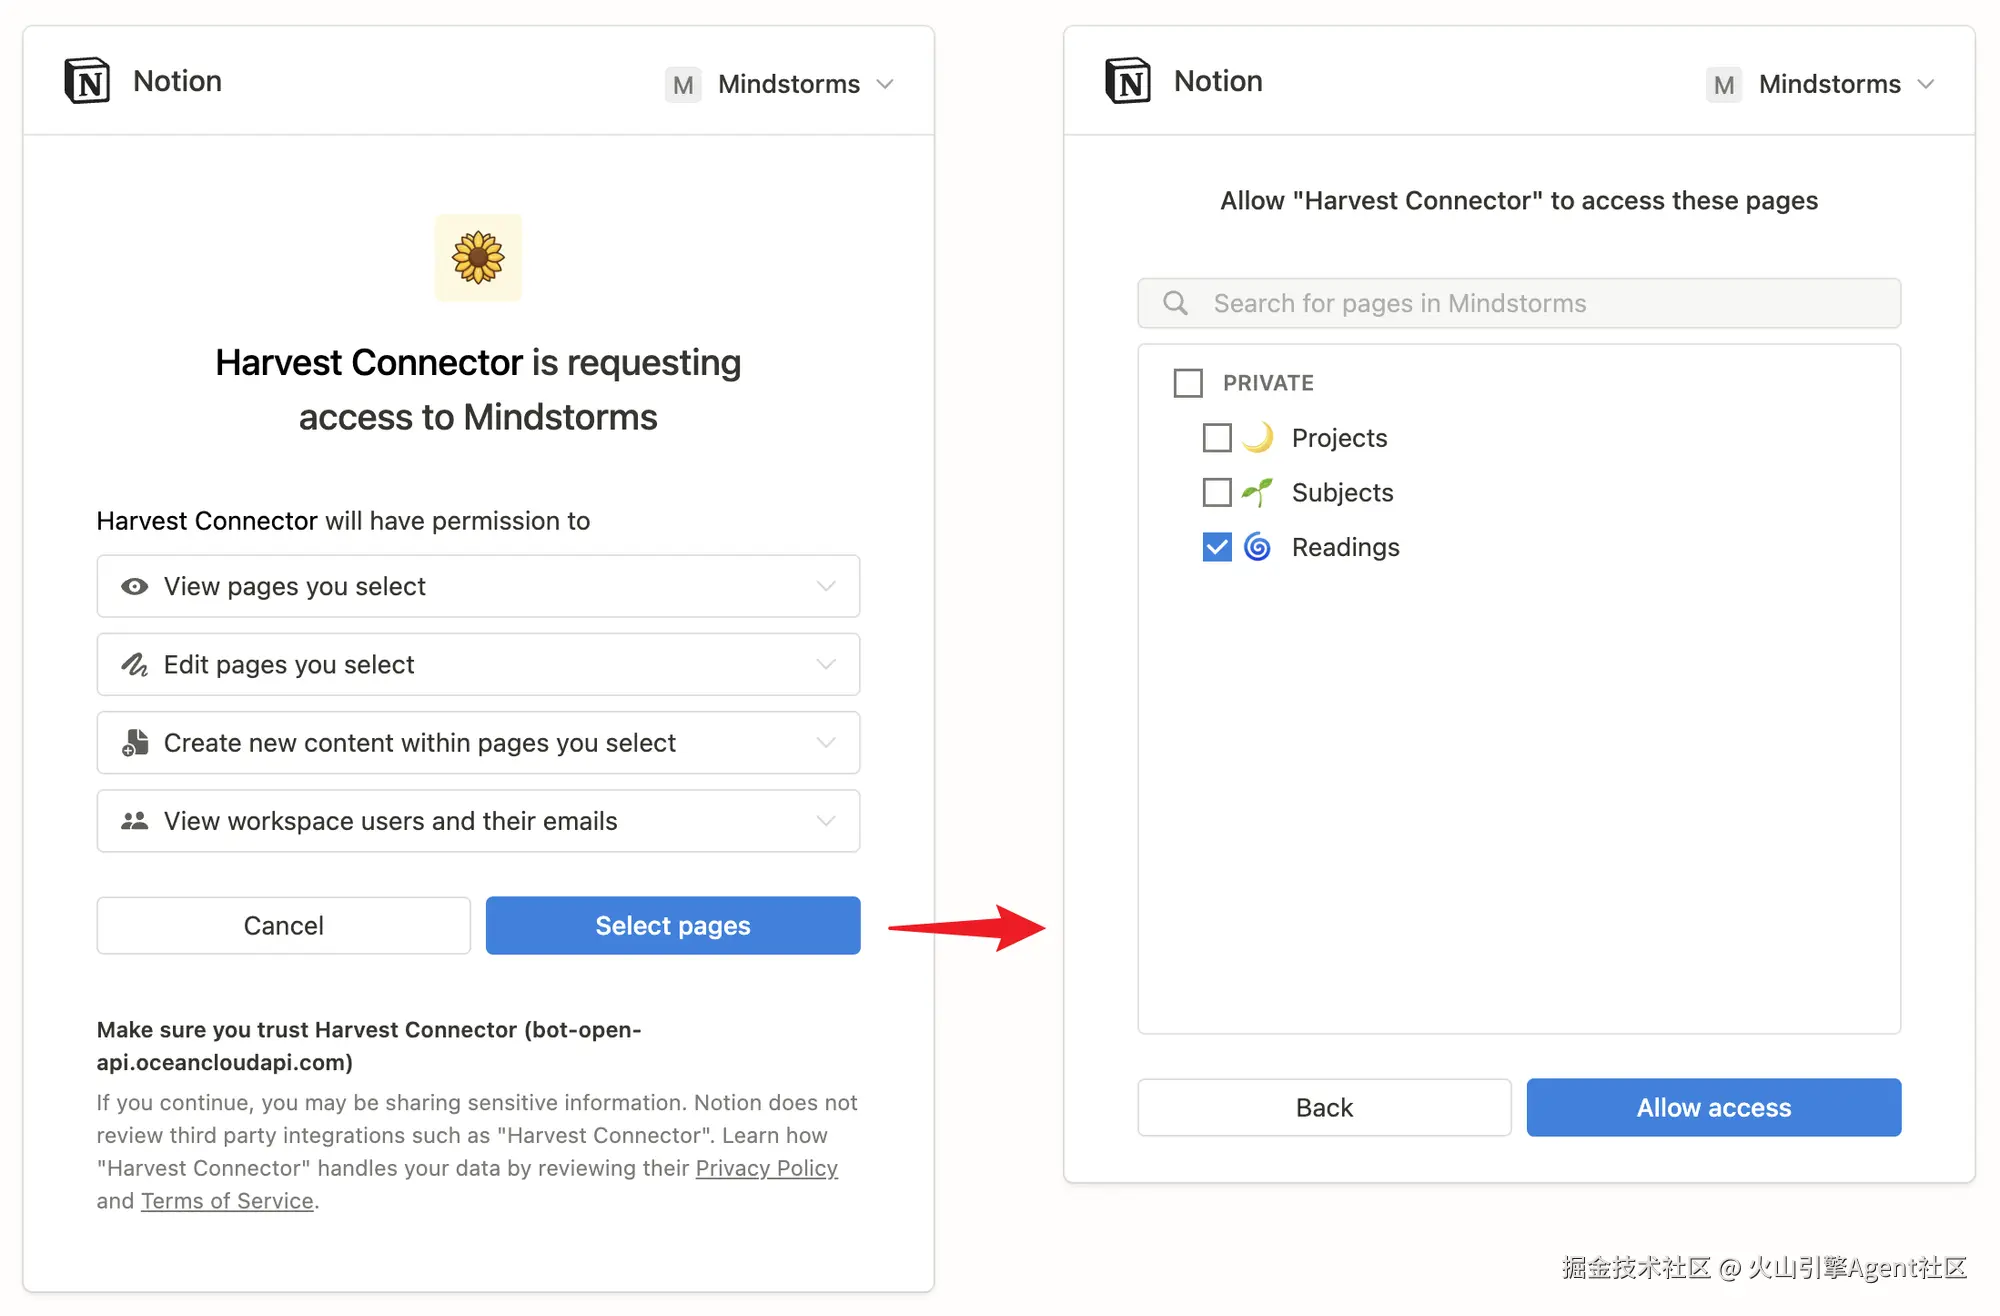
Task: Expand the Edit pages you select permission
Action: [x=478, y=664]
